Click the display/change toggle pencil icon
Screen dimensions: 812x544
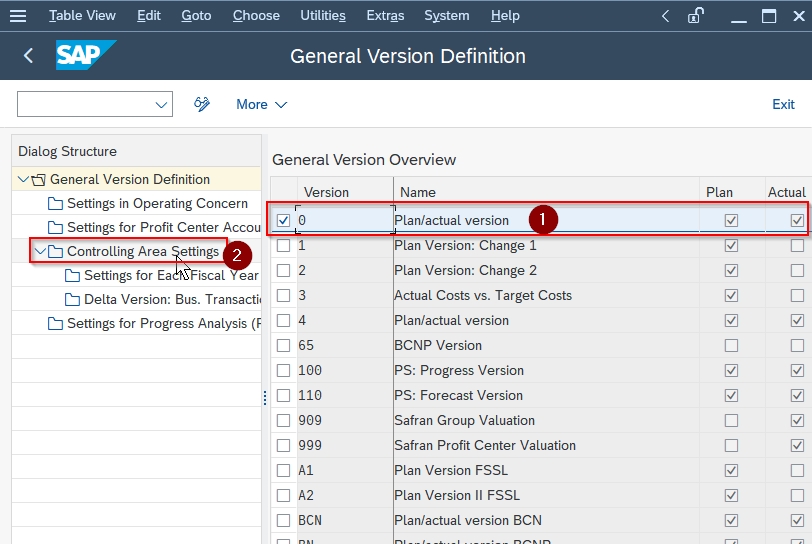201,104
